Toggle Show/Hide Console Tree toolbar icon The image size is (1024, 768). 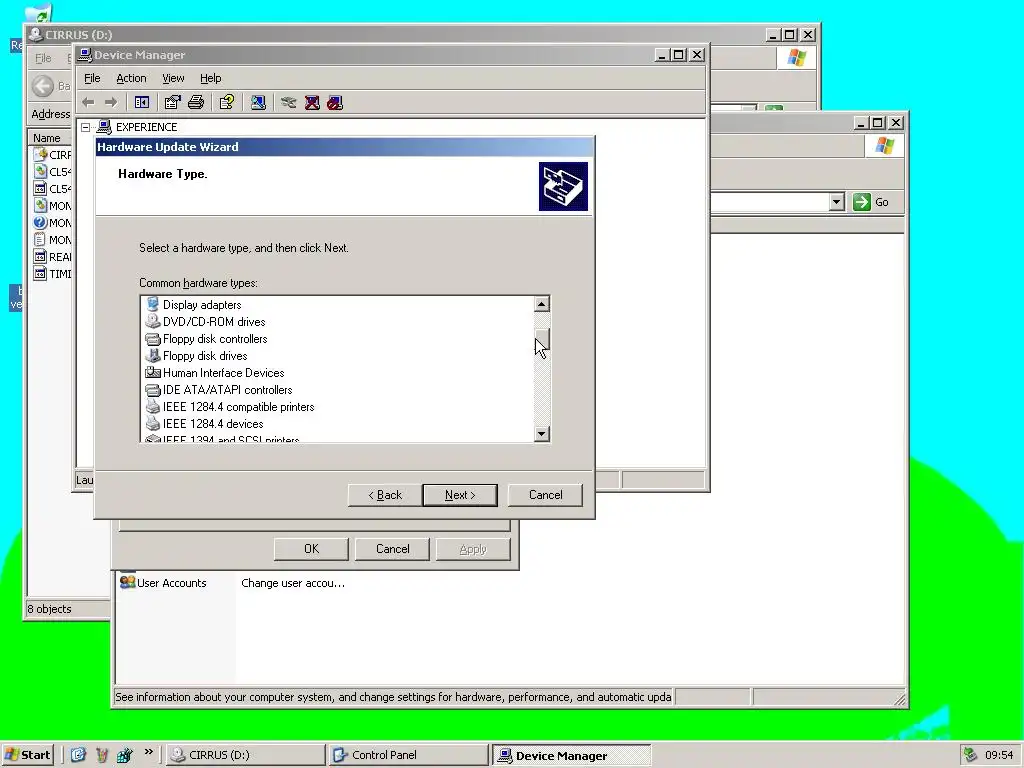click(142, 103)
